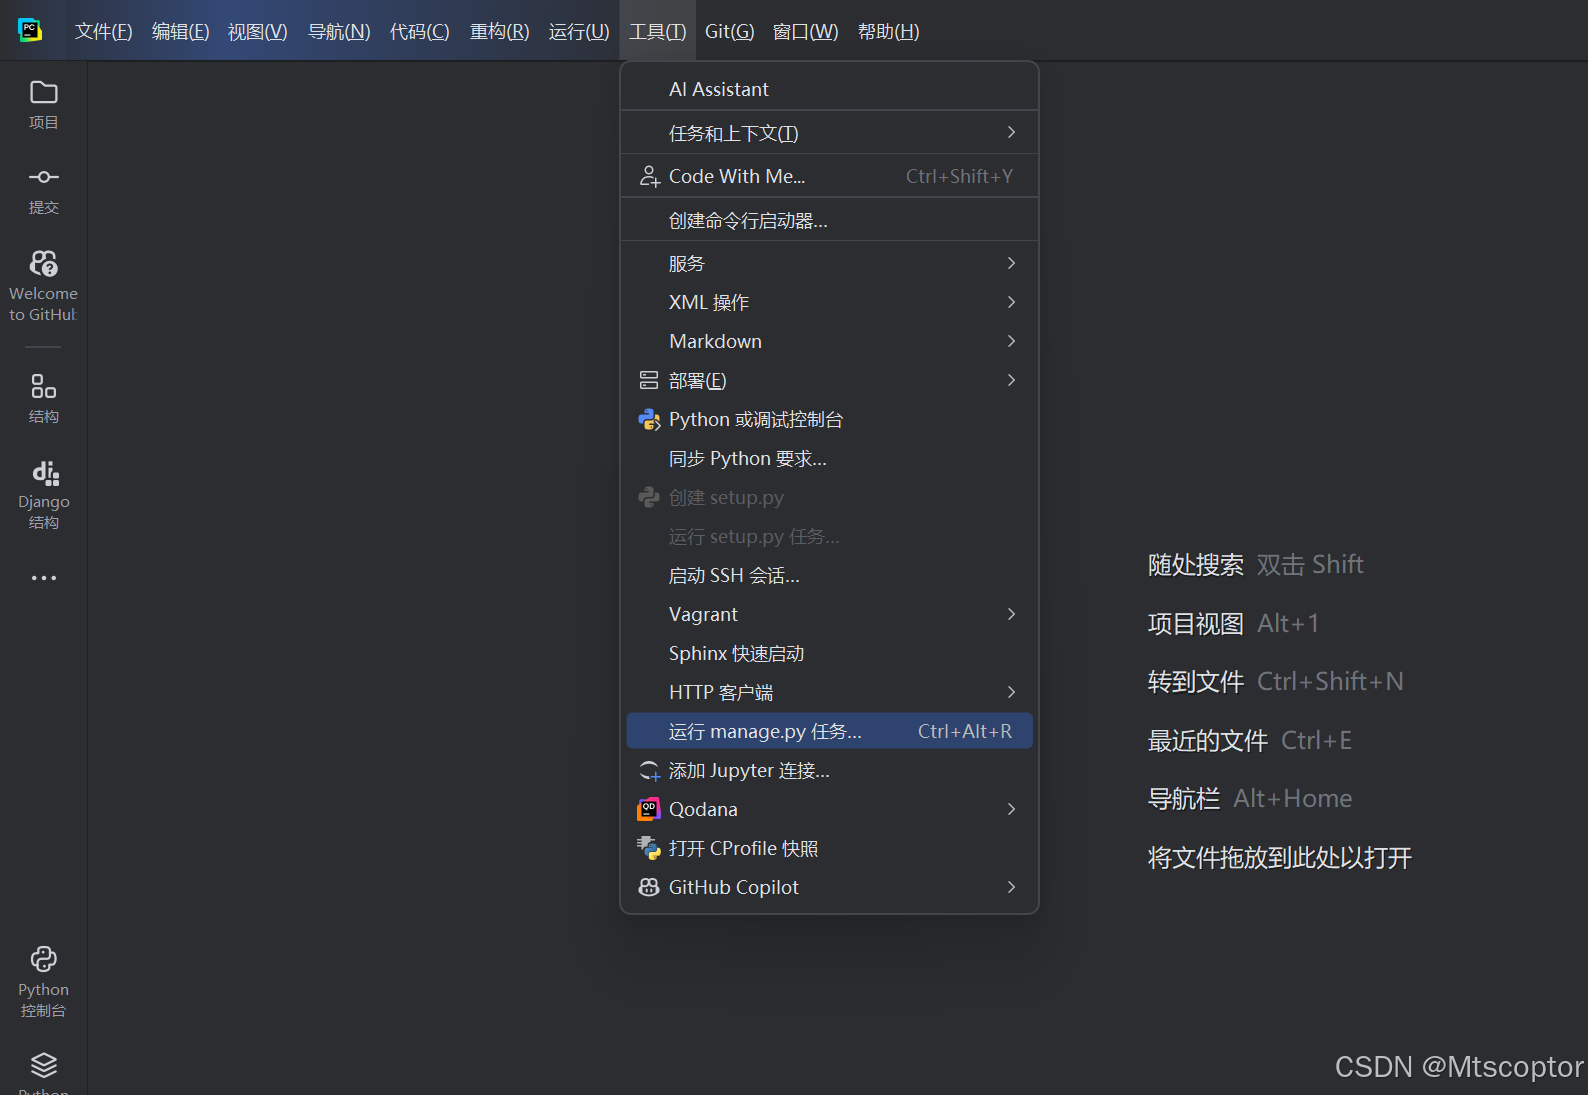Select 启动 SSH 会话... menu entry
Viewport: 1588px width, 1095px height.
(x=829, y=576)
